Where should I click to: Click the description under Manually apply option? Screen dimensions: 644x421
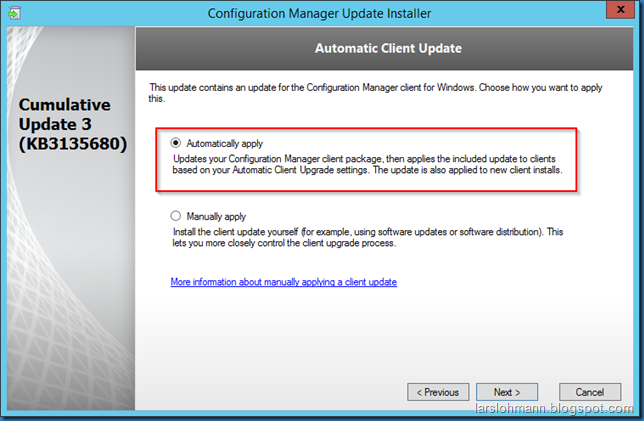368,237
